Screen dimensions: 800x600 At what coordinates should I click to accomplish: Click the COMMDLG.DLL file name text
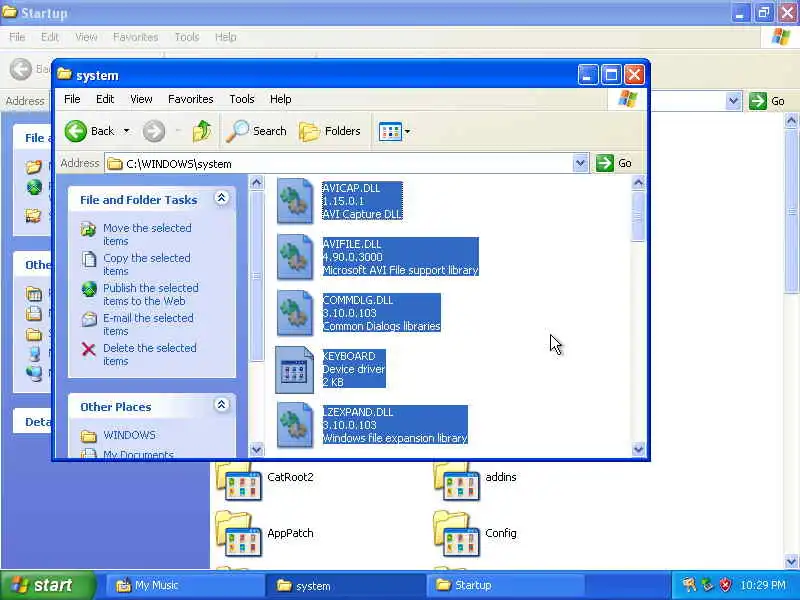(358, 301)
